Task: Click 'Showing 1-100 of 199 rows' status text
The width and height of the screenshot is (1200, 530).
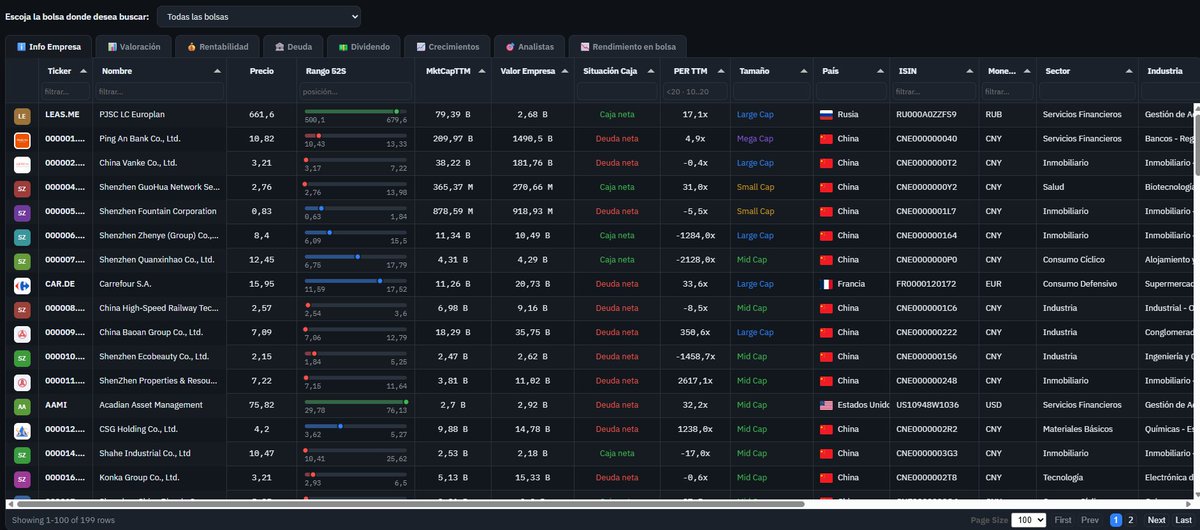Action: (x=62, y=520)
